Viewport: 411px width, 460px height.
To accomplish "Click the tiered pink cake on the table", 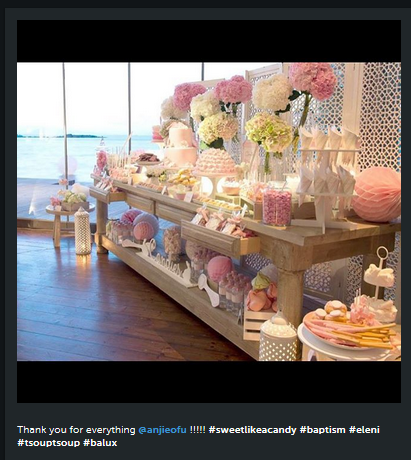I will (181, 145).
